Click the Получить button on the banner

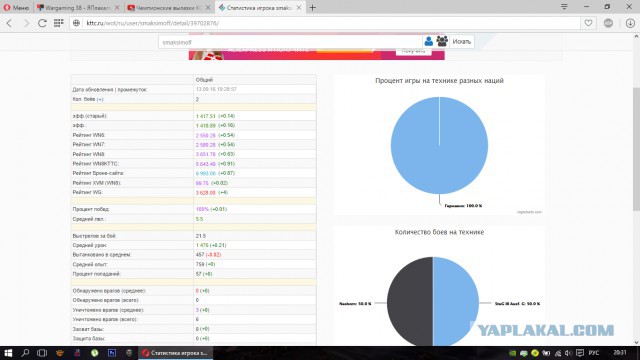(413, 51)
